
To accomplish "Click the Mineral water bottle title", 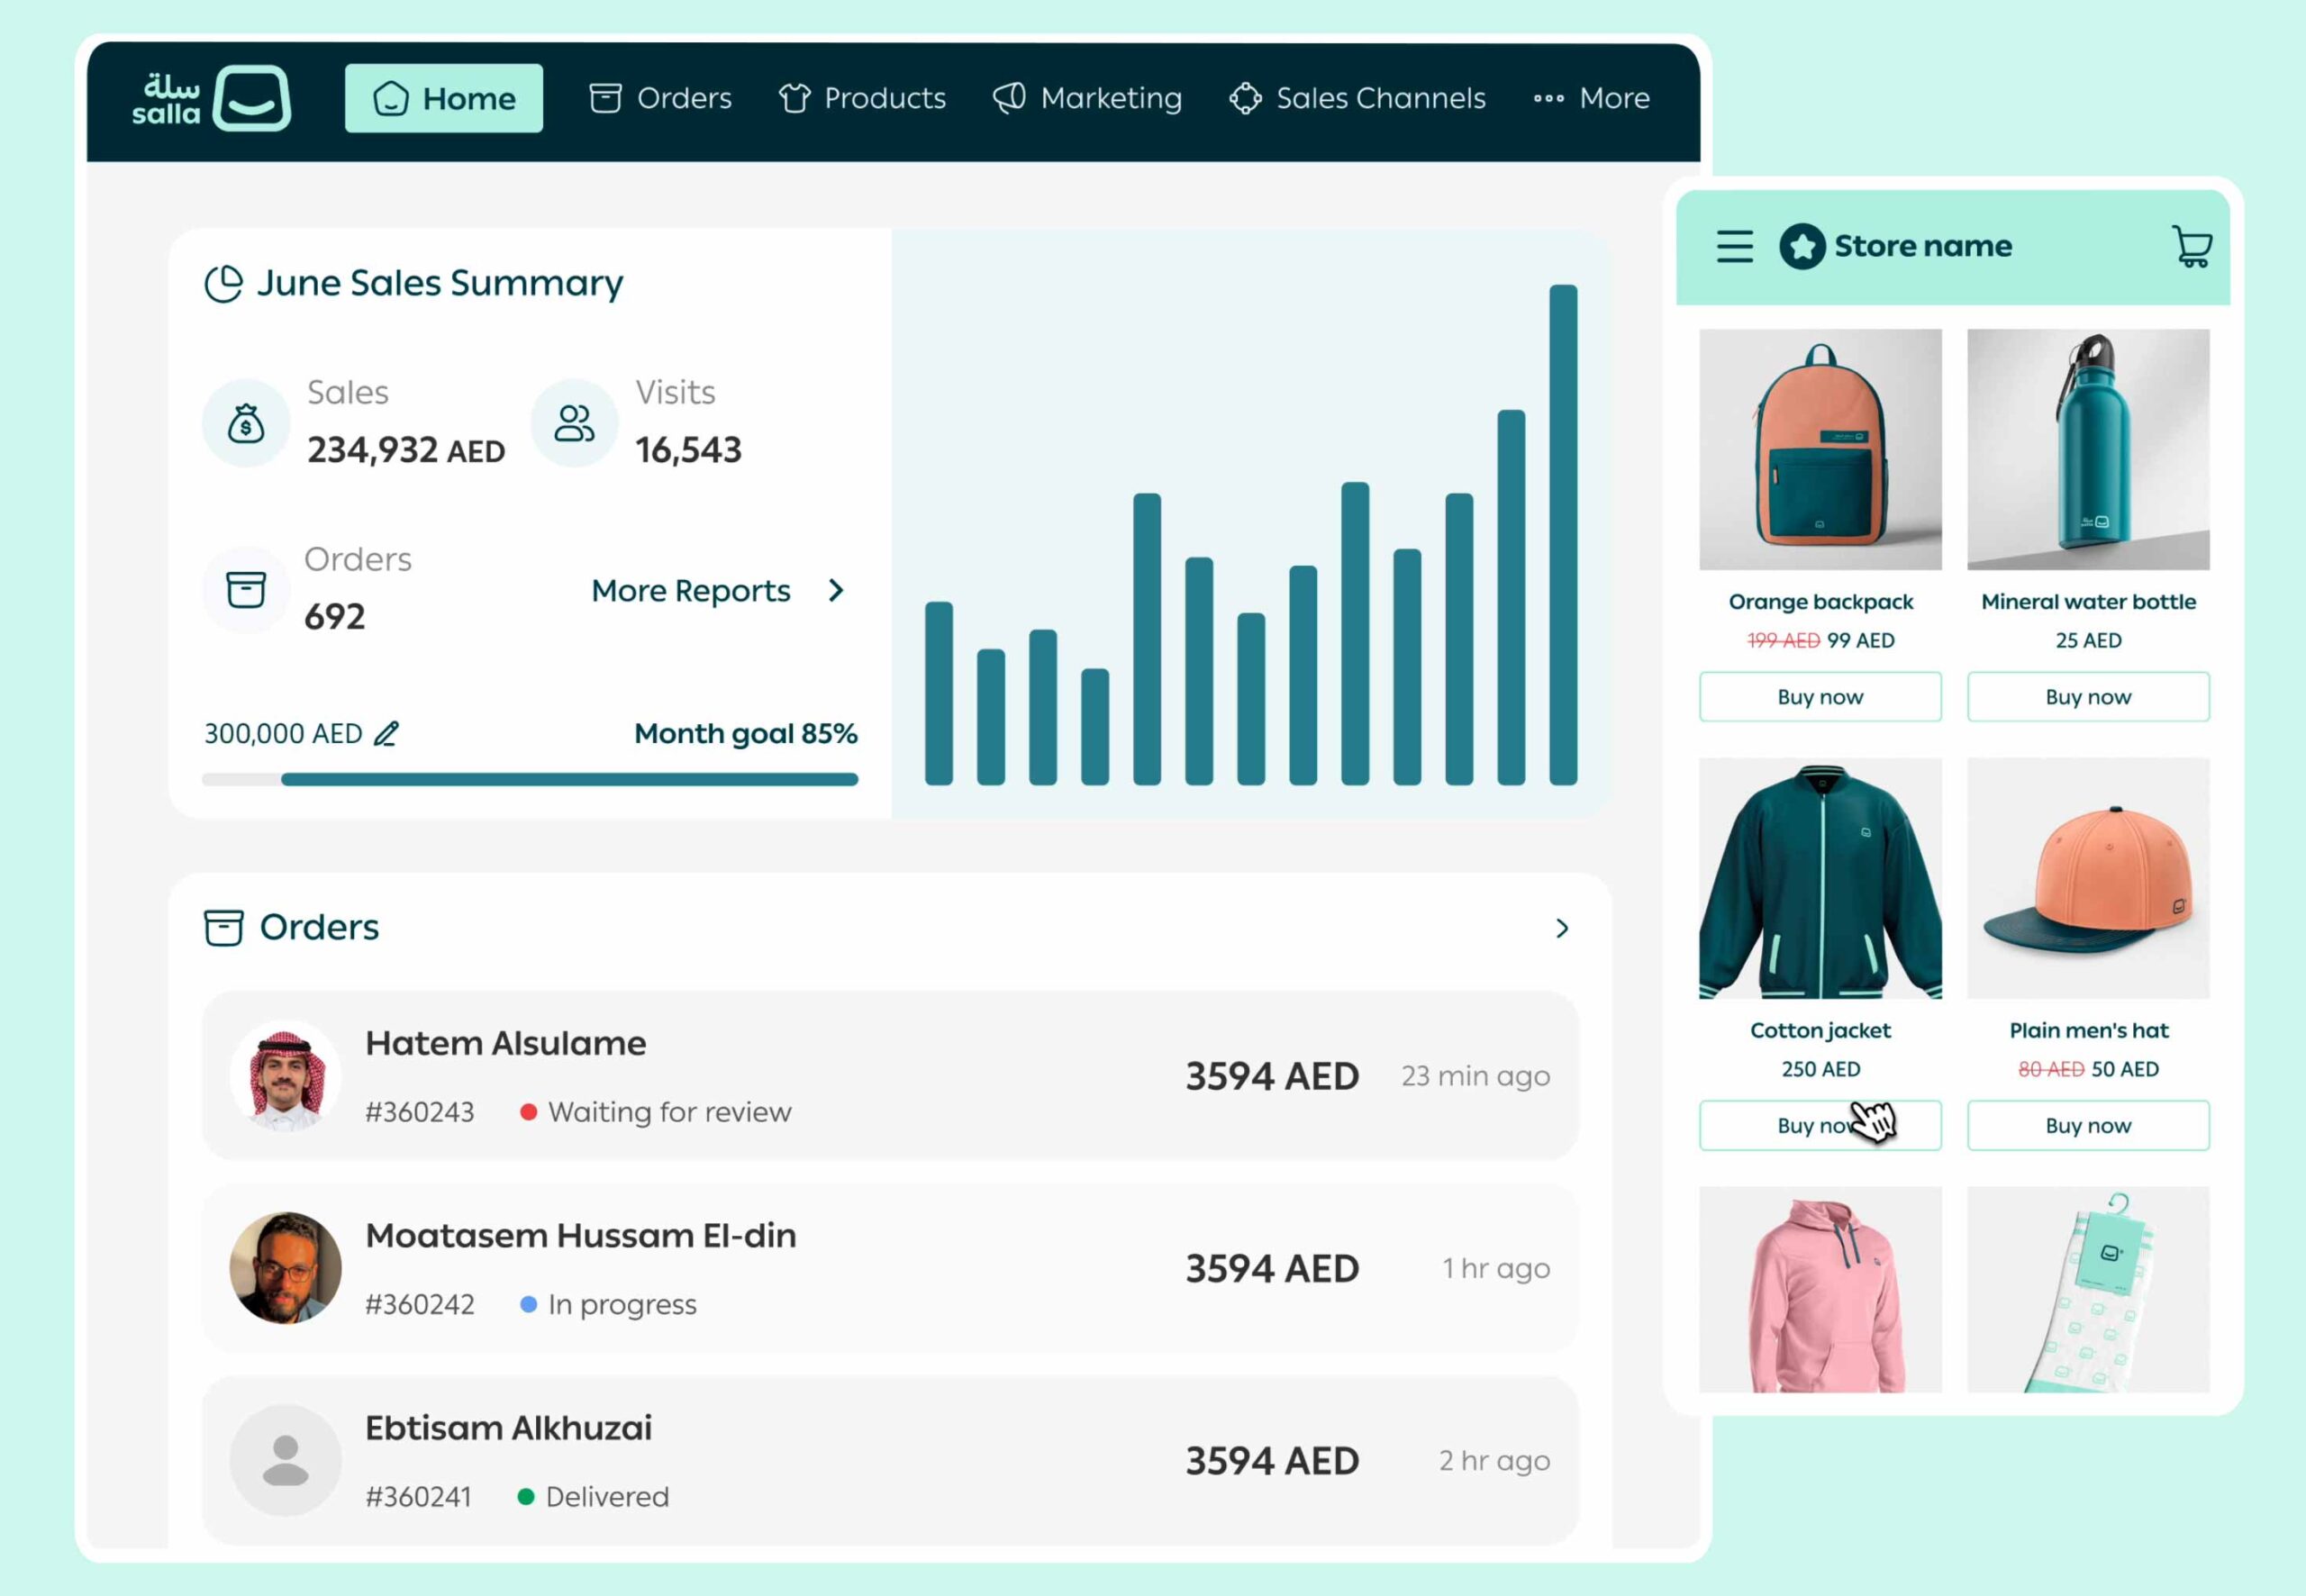I will click(x=2088, y=602).
